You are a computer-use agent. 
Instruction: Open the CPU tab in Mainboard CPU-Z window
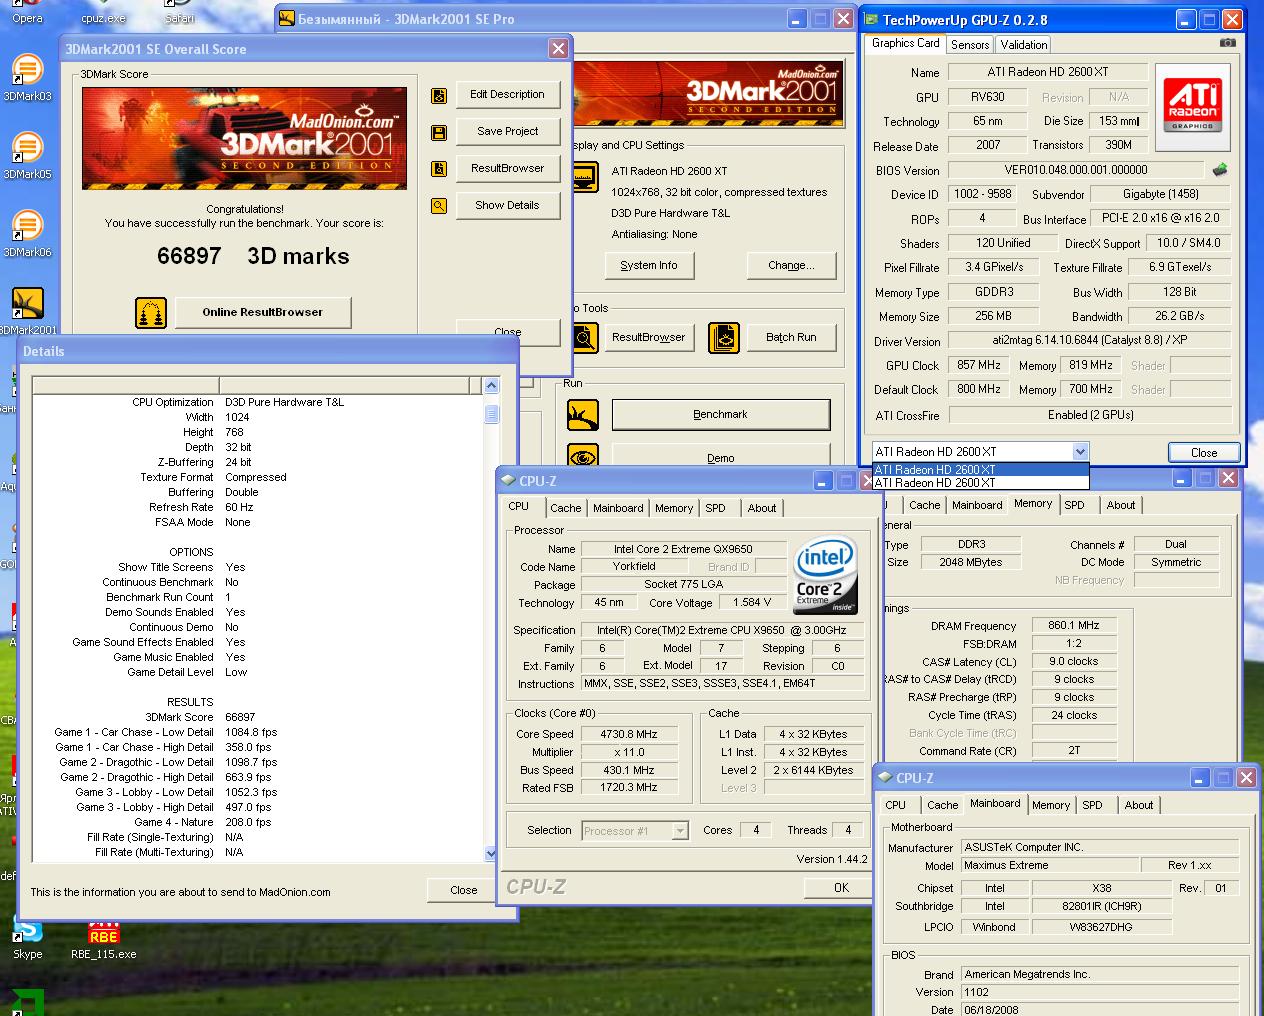point(895,805)
